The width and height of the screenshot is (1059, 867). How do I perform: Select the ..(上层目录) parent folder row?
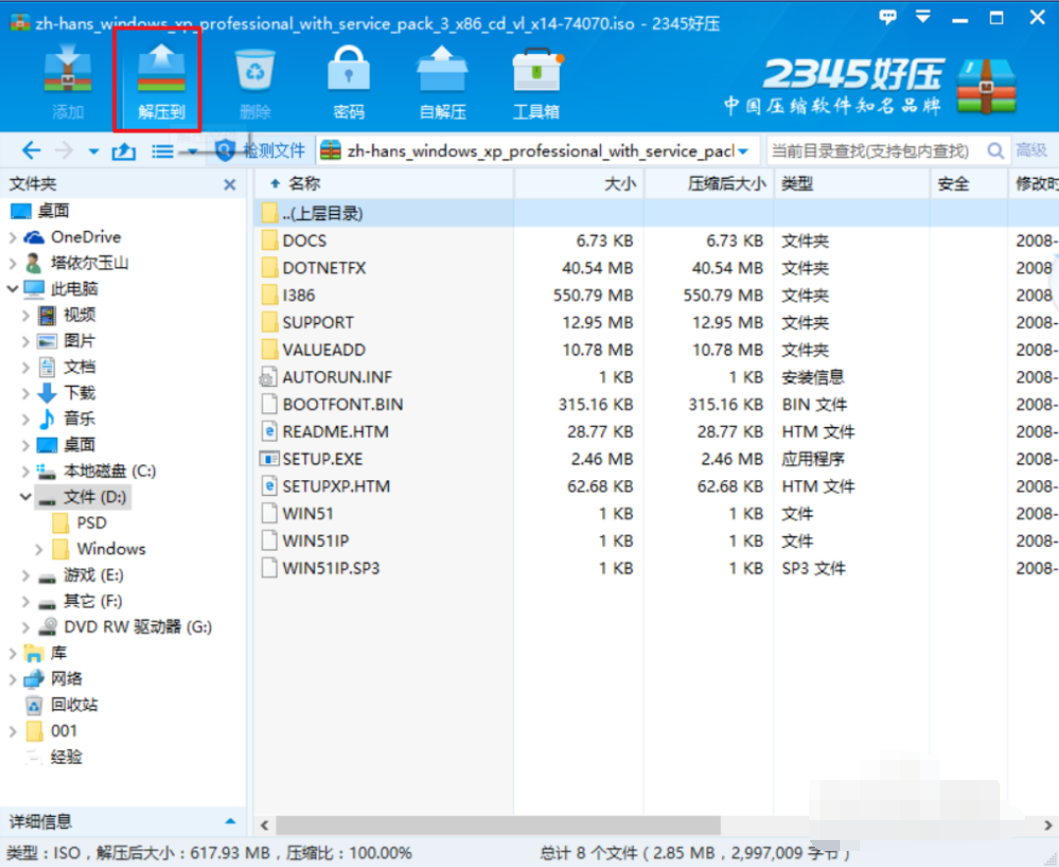pos(656,213)
